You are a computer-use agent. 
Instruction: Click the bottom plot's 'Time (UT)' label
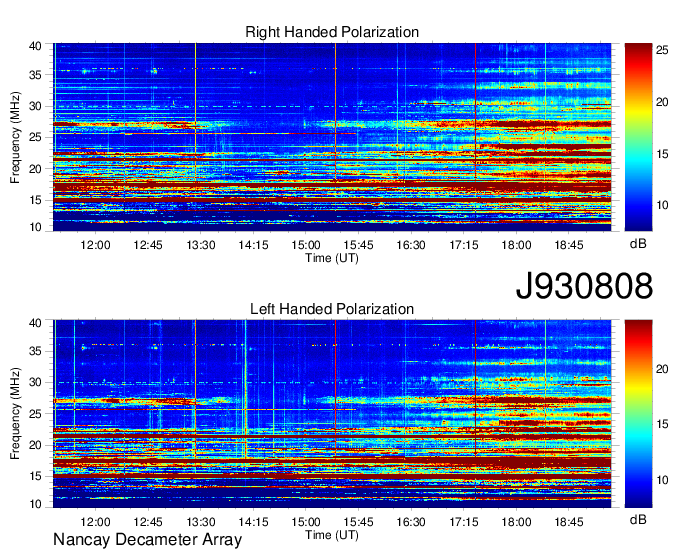tap(332, 535)
